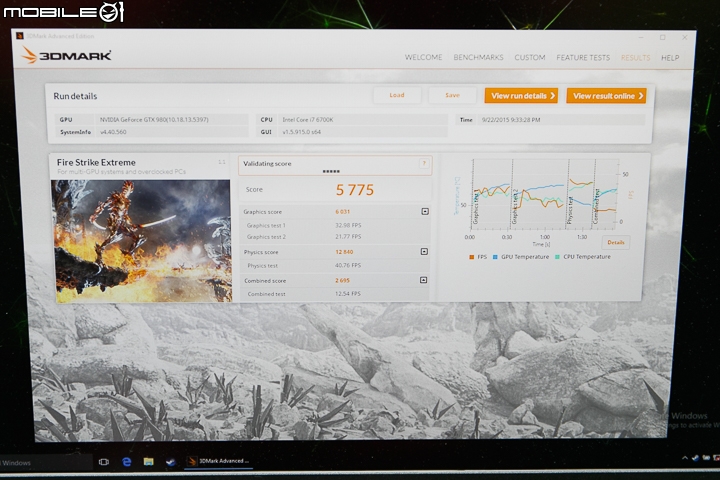
Task: Click Graphics test 1 FPS value
Action: click(348, 226)
